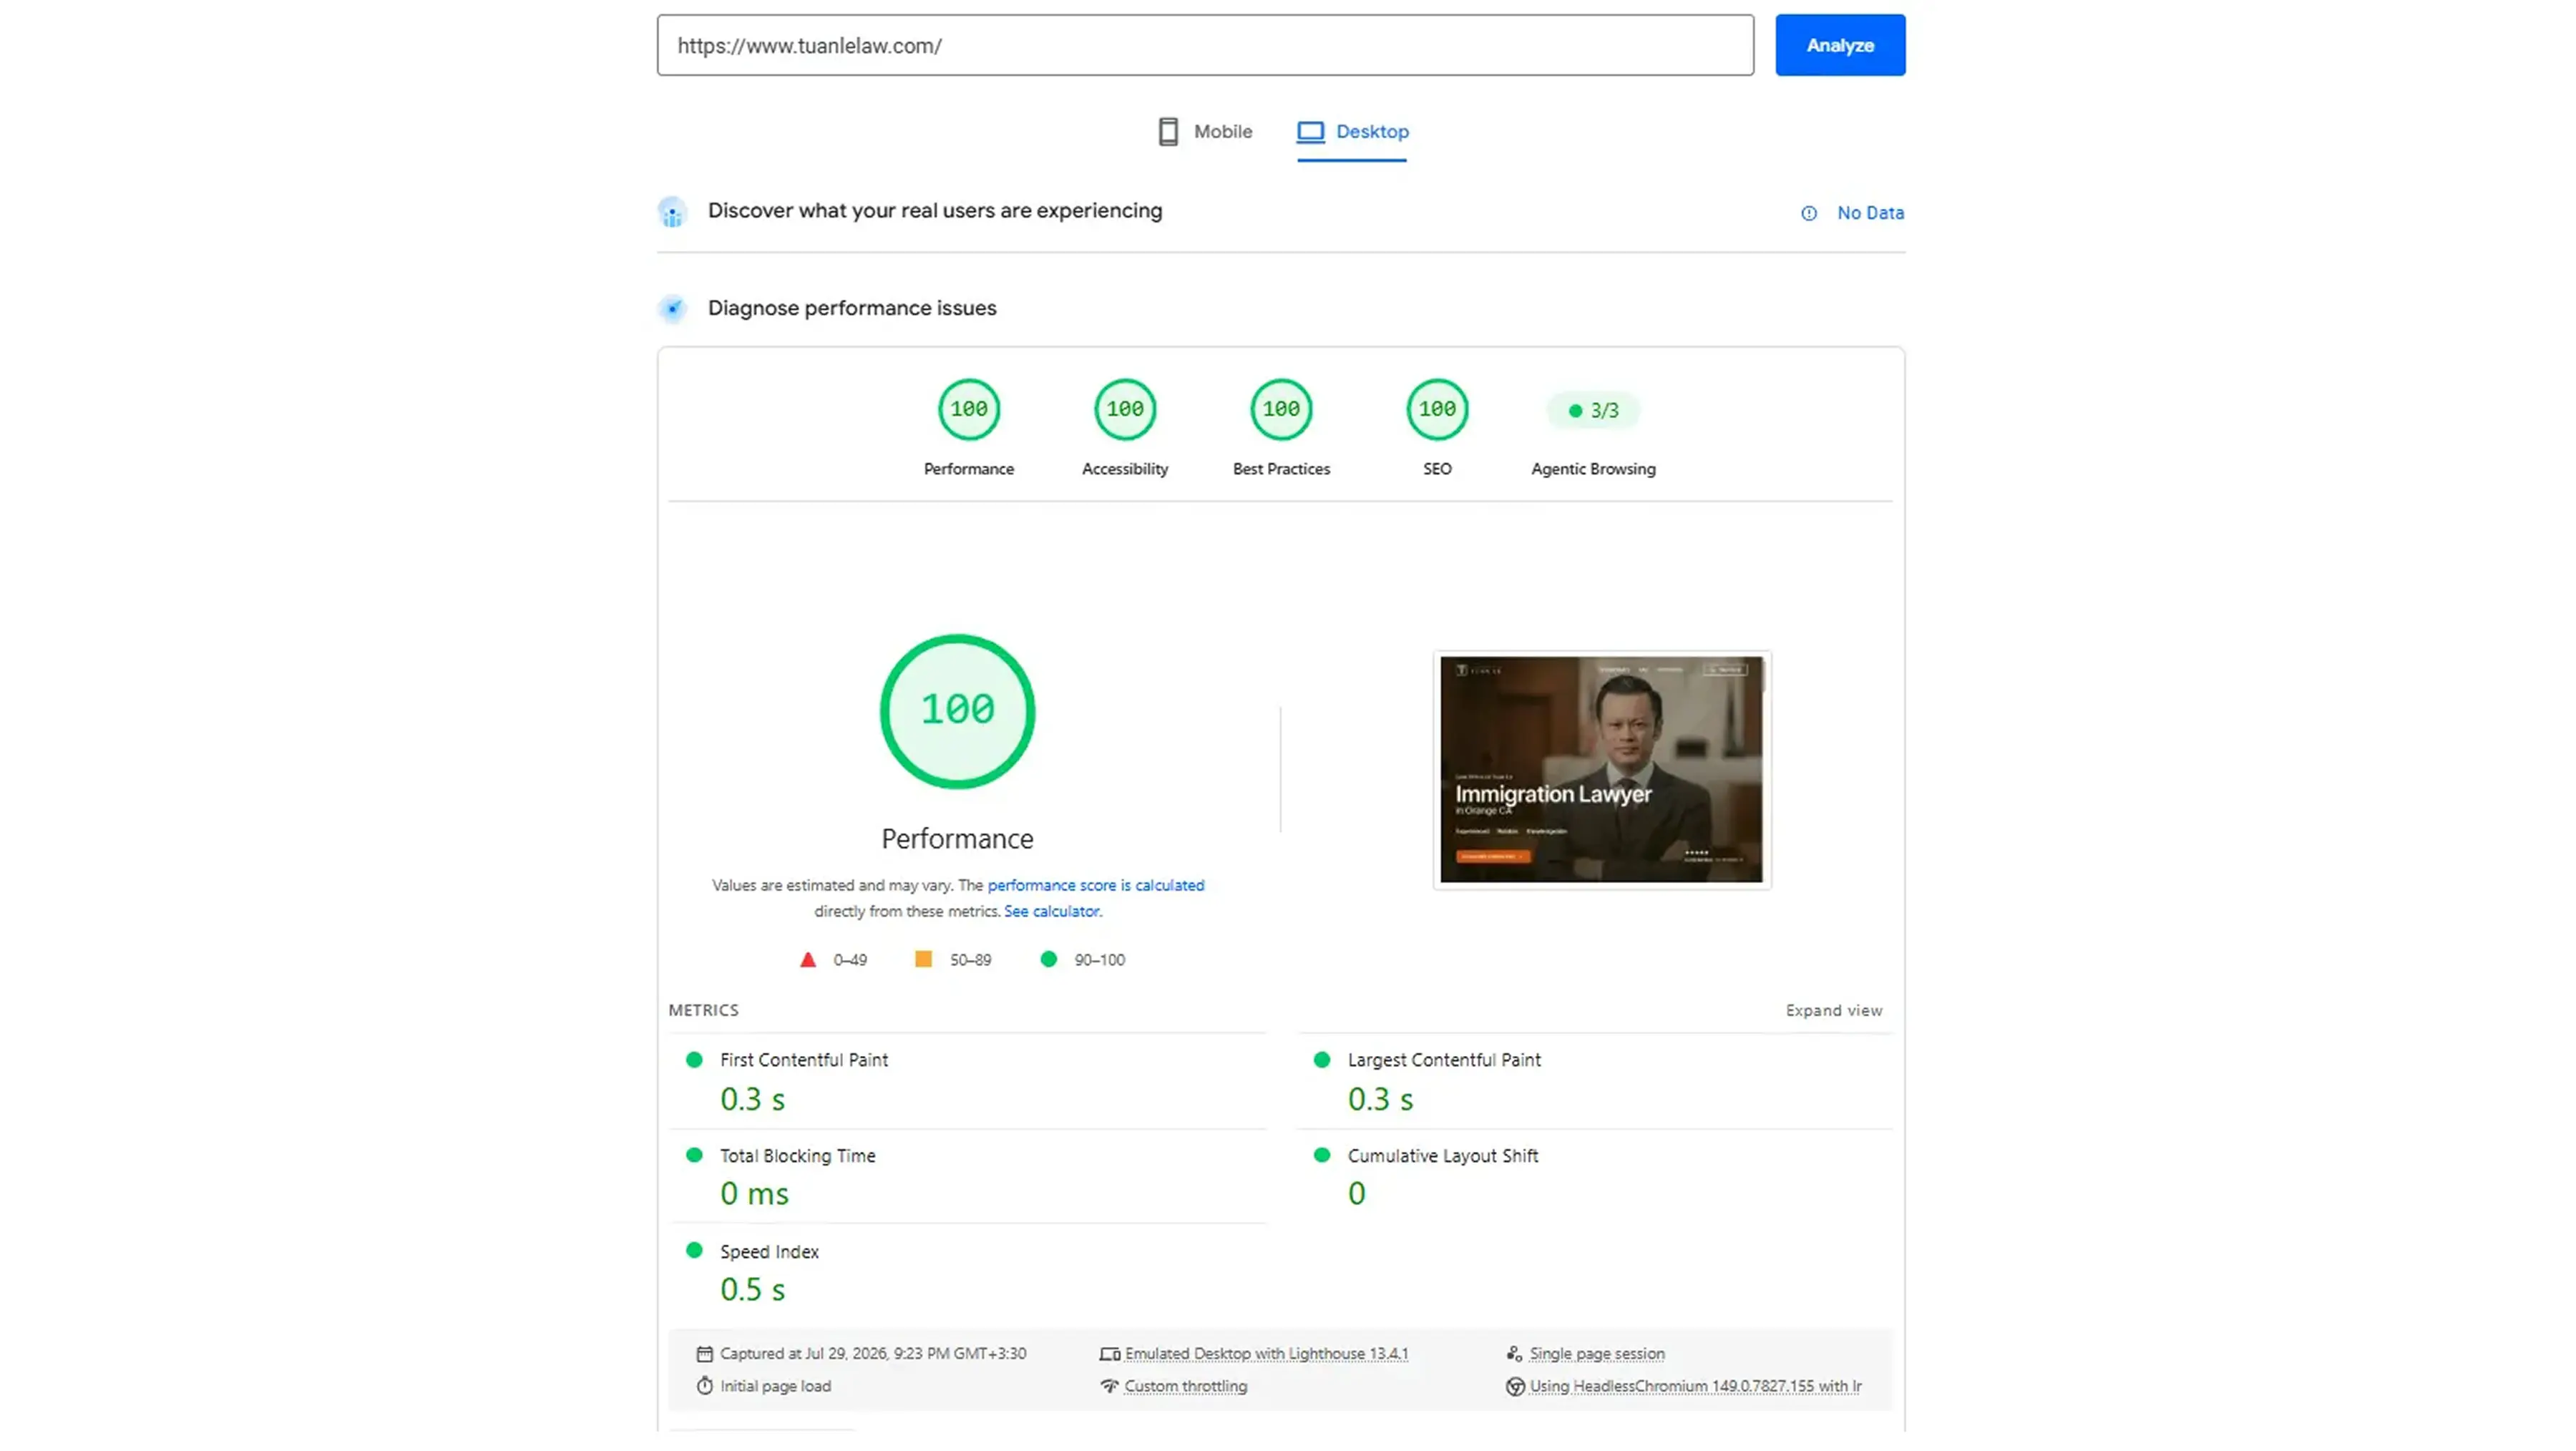This screenshot has height=1451, width=2576.
Task: Click the Cumulative Layout Shift label
Action: pyautogui.click(x=1442, y=1155)
